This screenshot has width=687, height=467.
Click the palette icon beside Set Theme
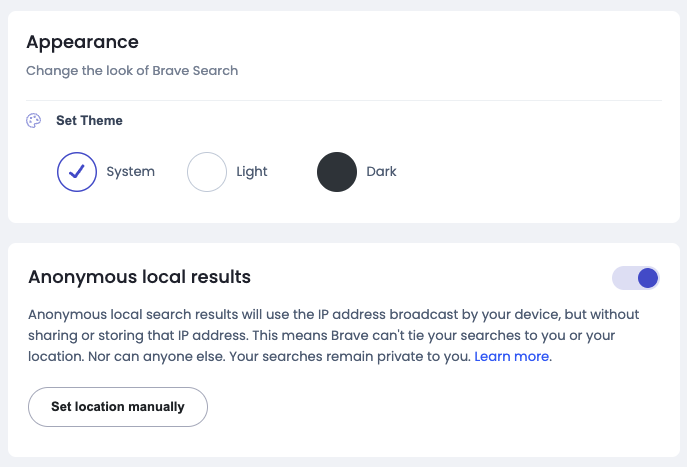(x=34, y=120)
